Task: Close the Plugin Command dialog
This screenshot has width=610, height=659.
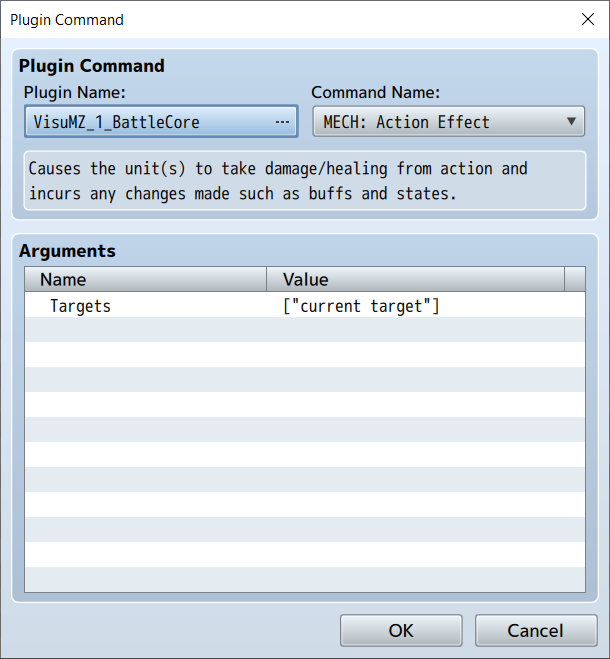Action: click(587, 20)
